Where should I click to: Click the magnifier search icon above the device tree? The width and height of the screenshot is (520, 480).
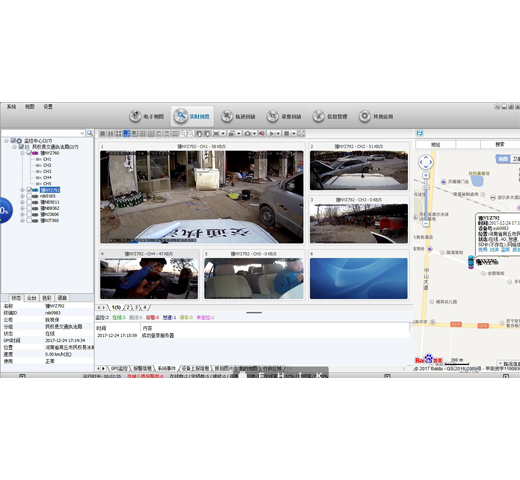coord(90,133)
